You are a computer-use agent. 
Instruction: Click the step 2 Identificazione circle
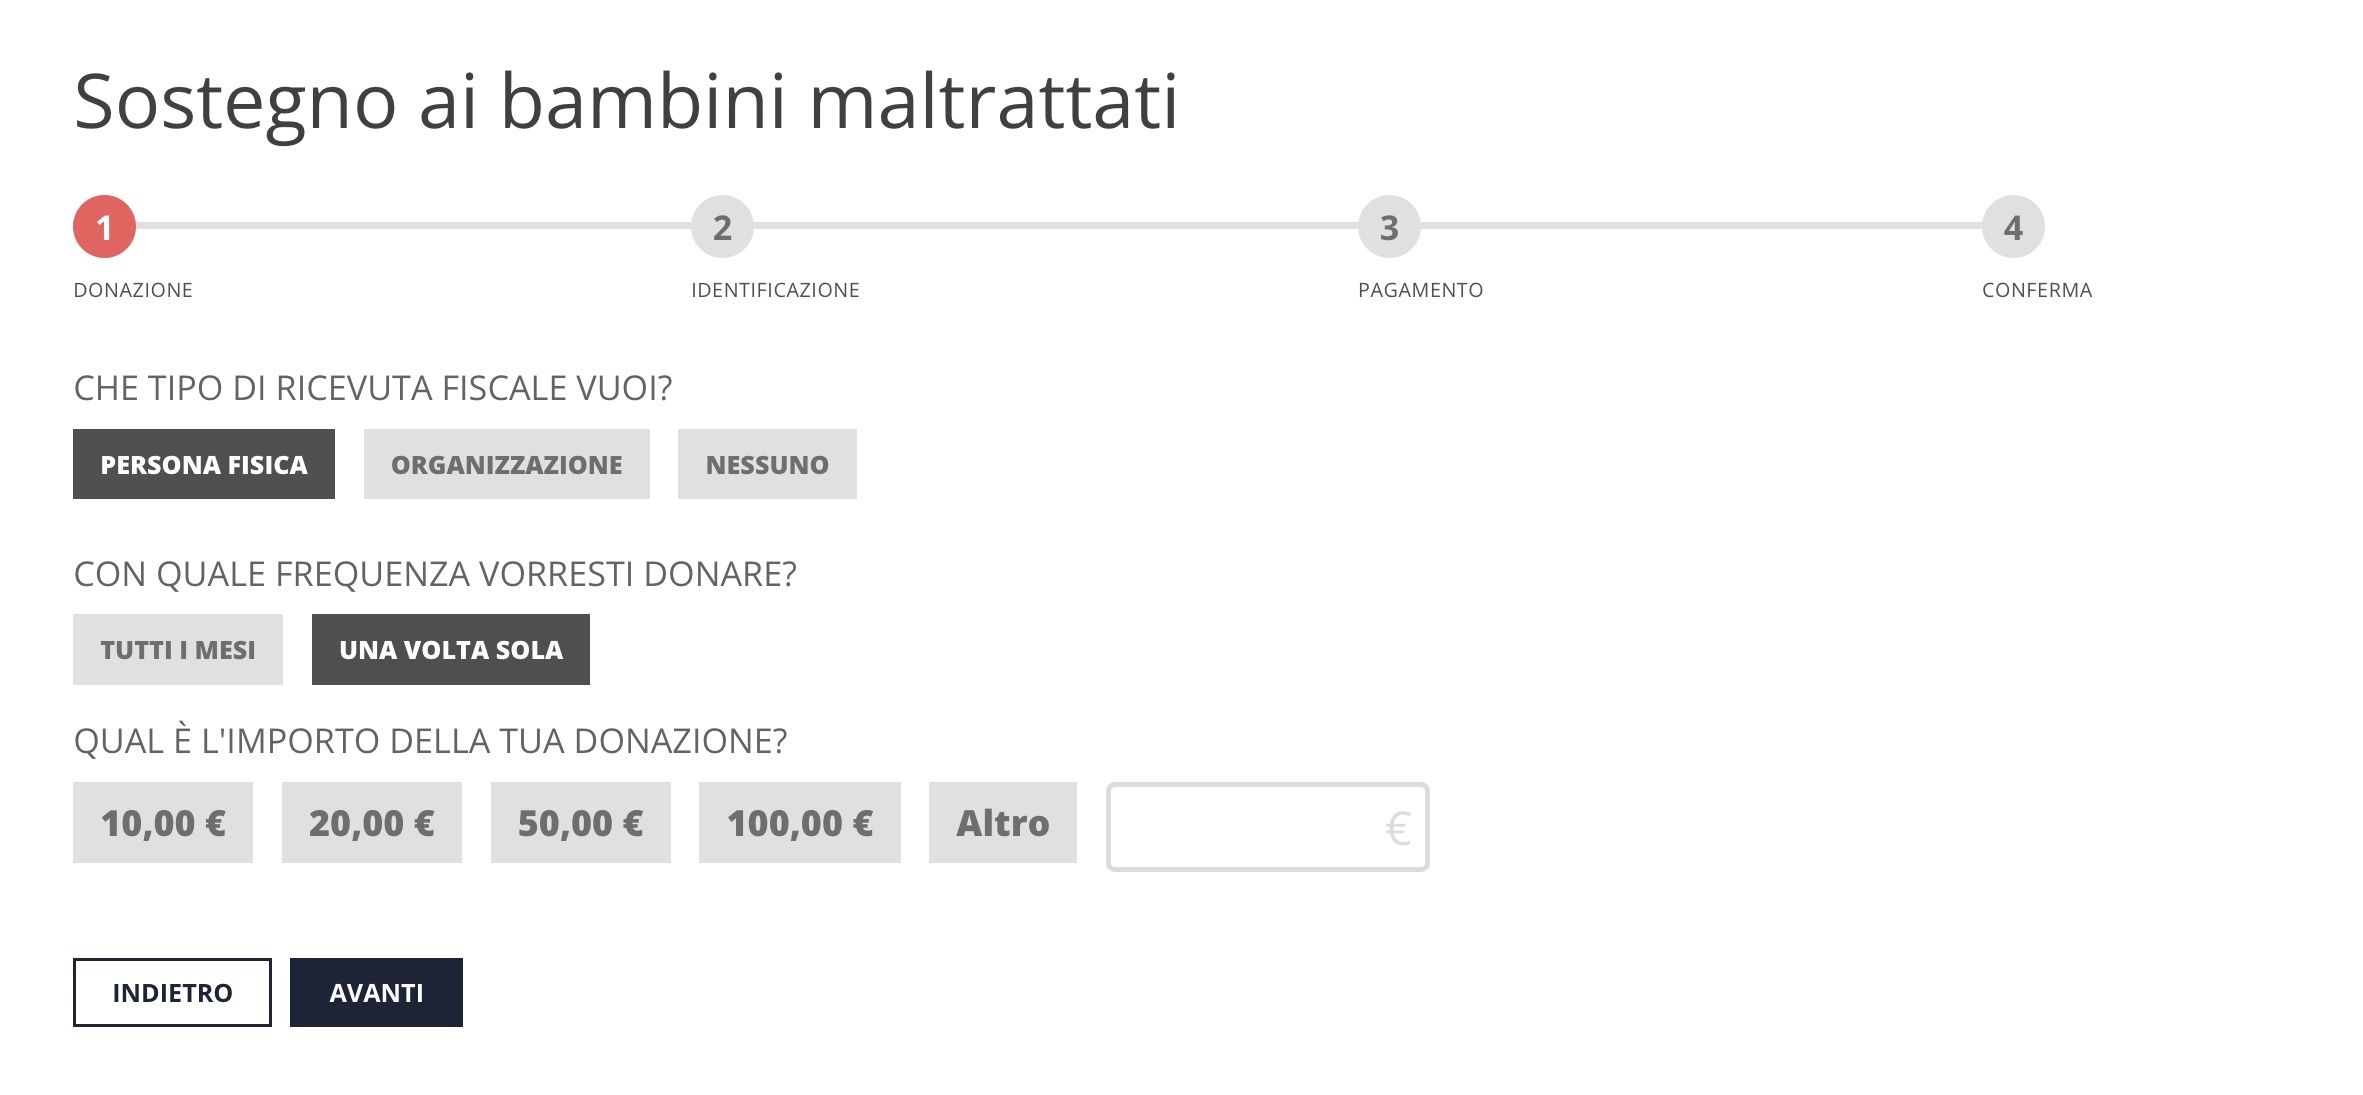pyautogui.click(x=722, y=228)
